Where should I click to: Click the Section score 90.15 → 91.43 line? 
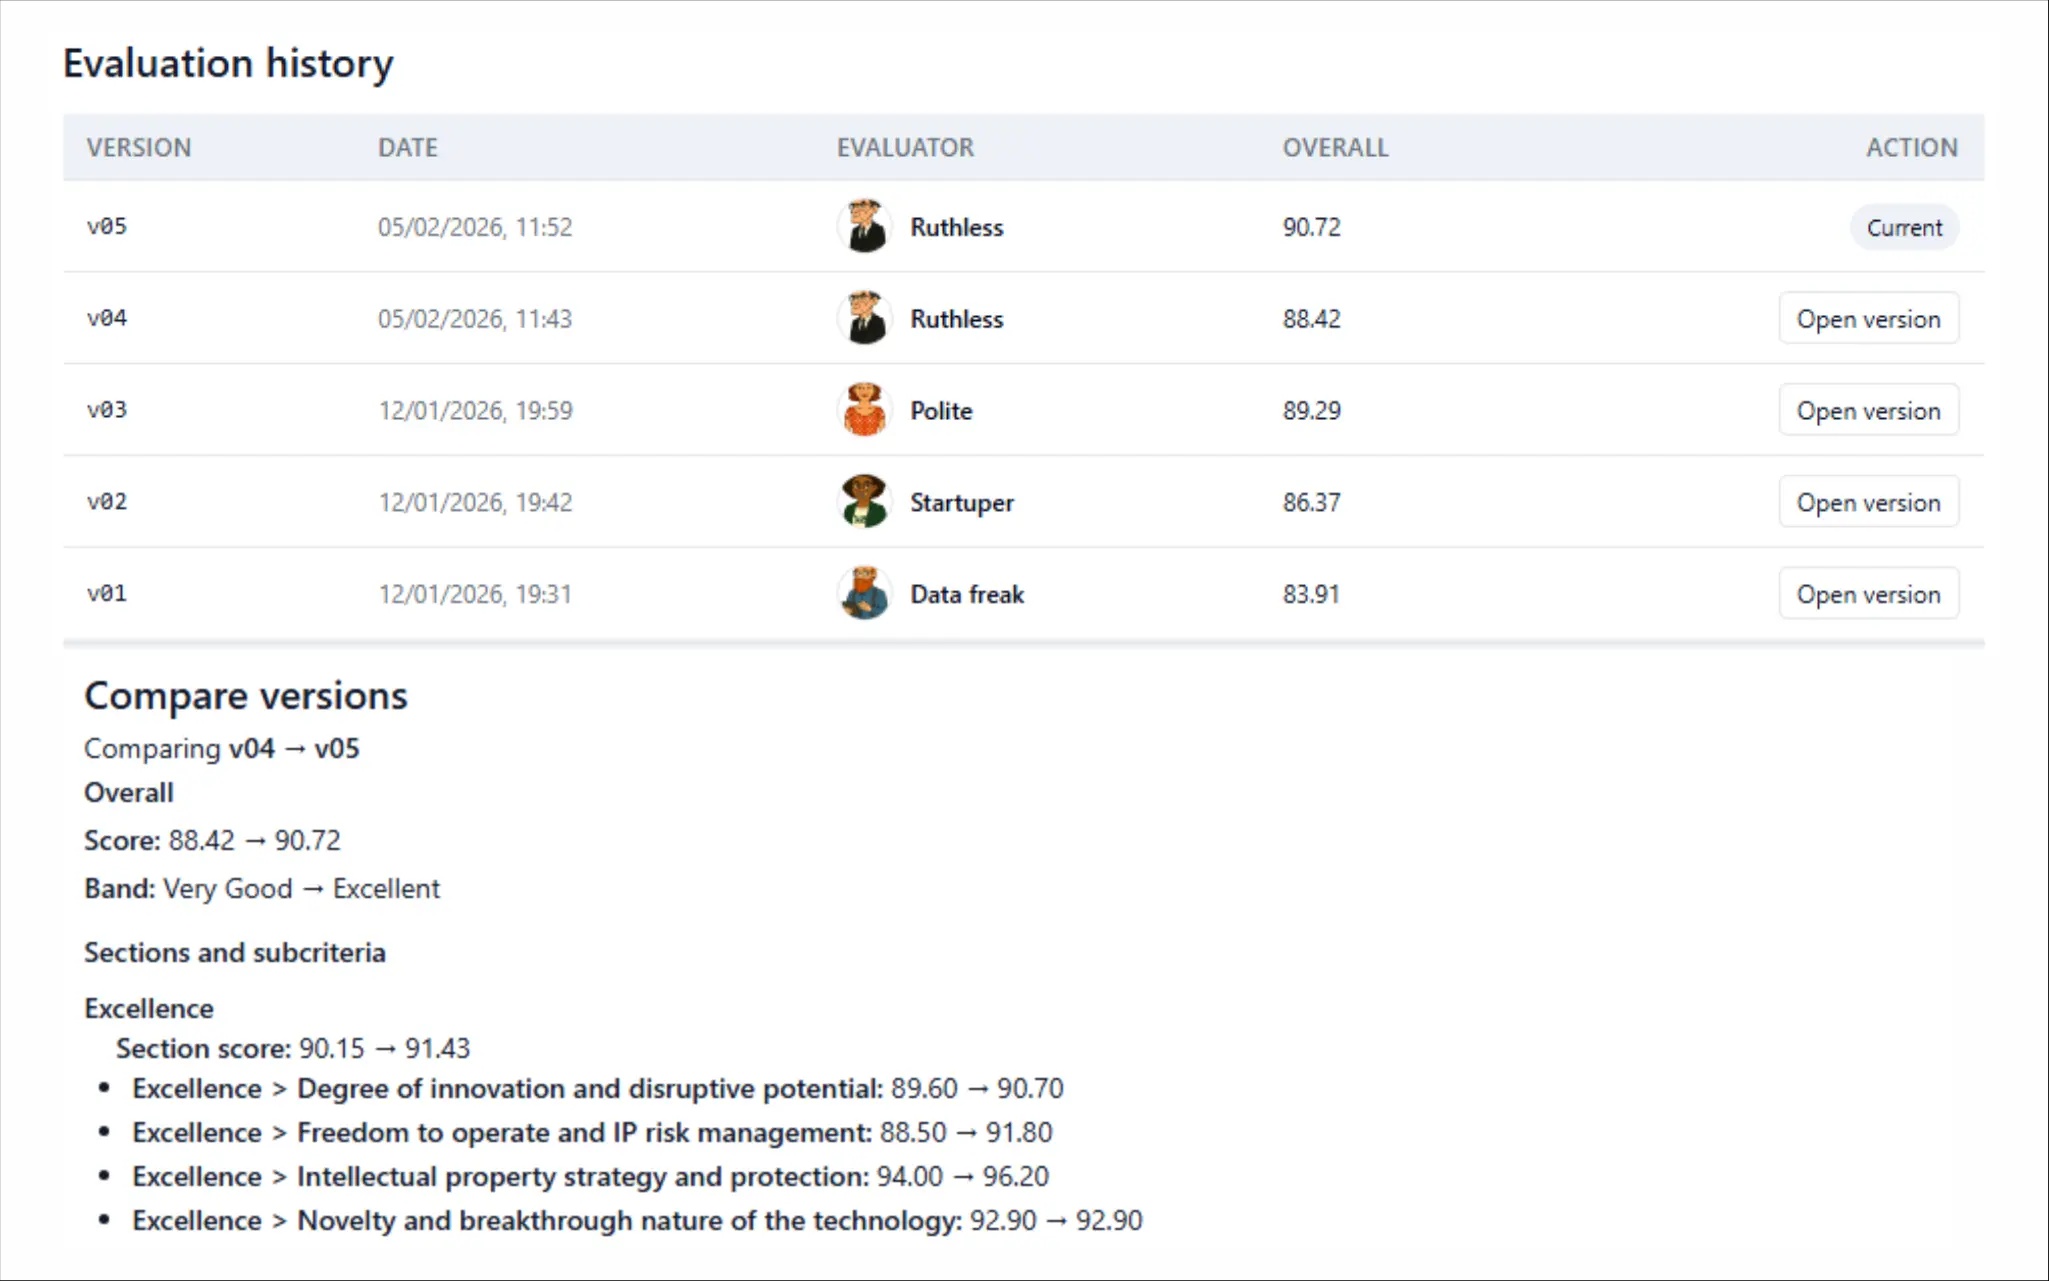(293, 1048)
